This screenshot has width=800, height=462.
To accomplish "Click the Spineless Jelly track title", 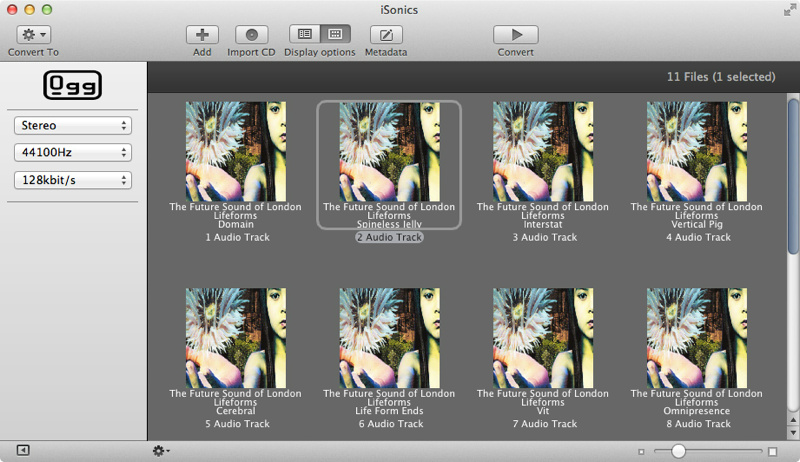I will click(389, 225).
